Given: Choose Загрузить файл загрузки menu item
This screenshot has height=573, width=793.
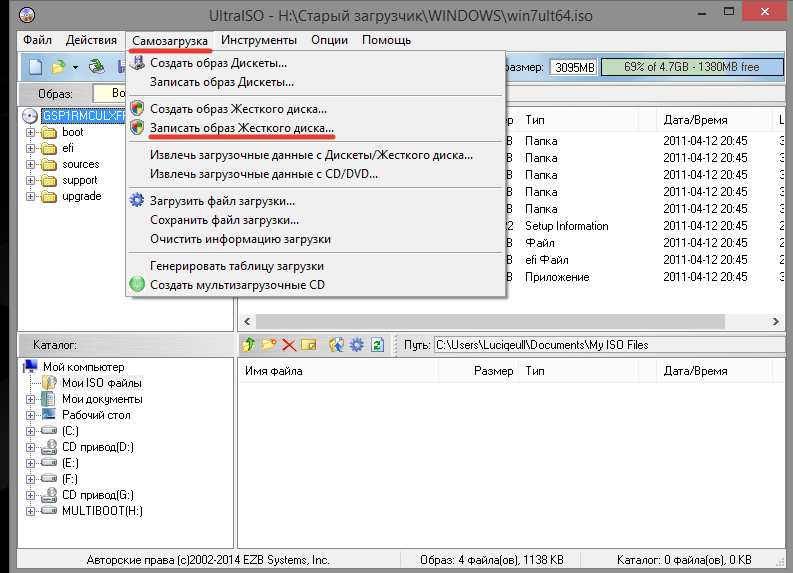Looking at the screenshot, I should coord(222,200).
